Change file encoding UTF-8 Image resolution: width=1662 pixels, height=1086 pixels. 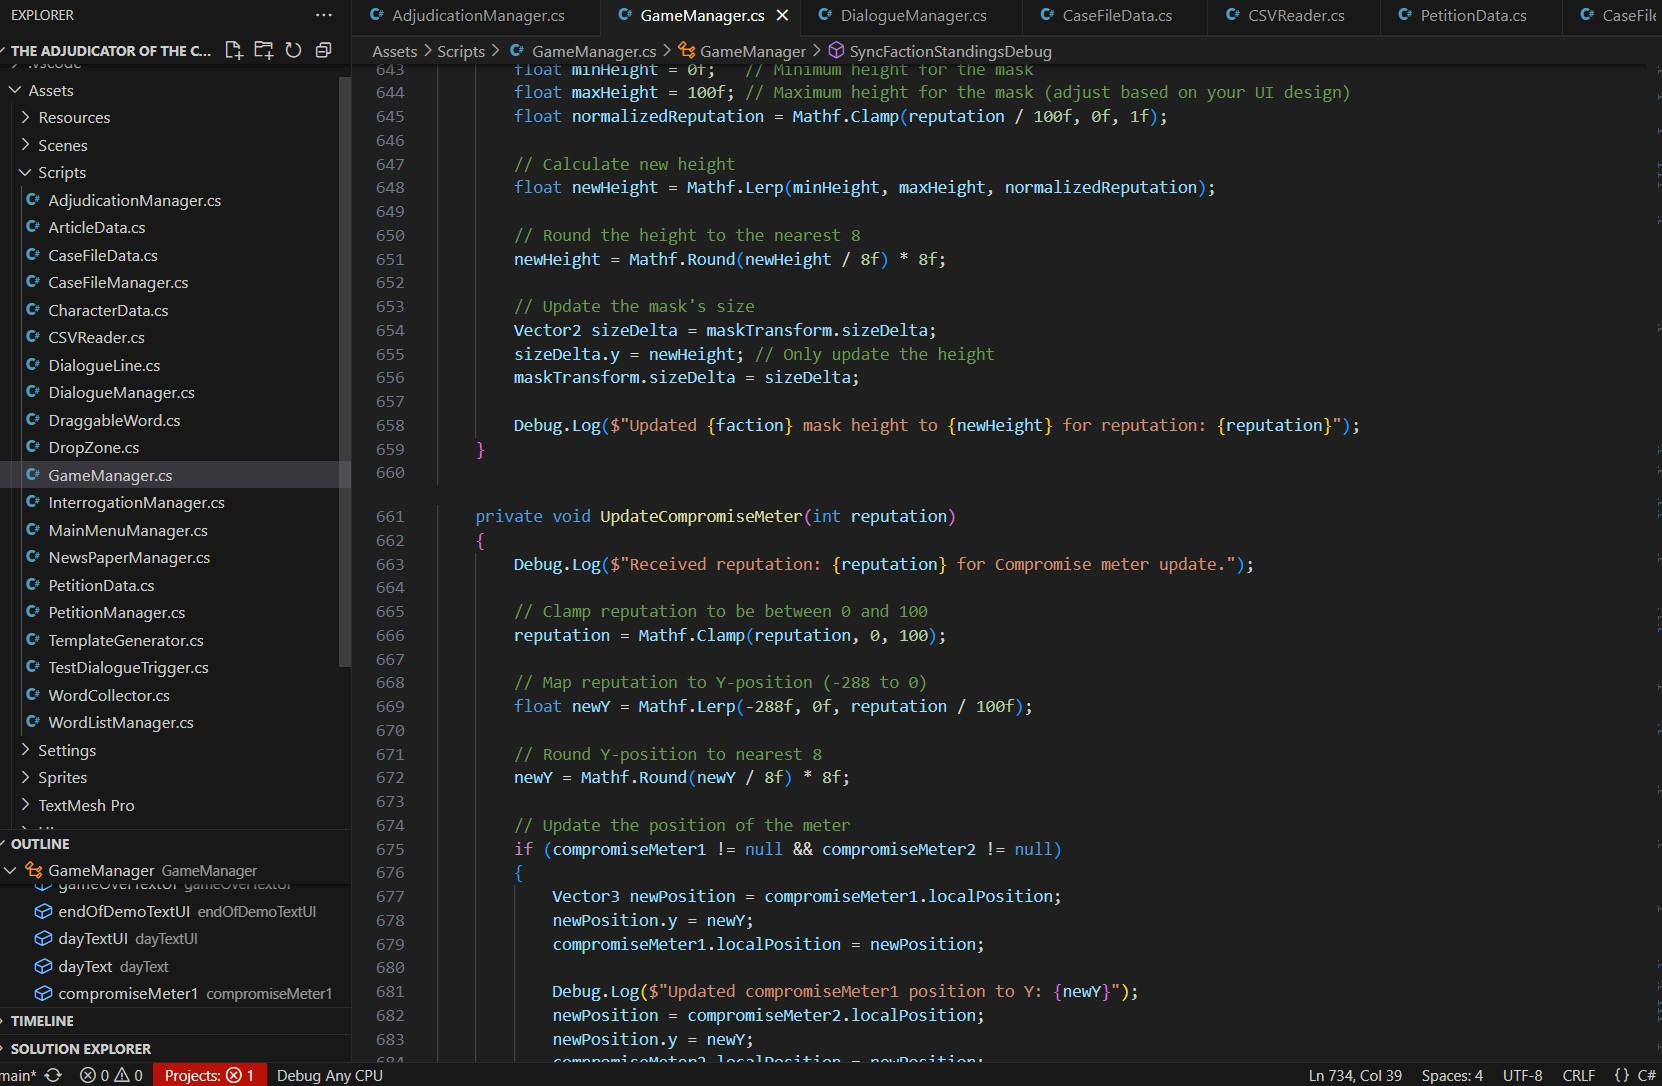click(1522, 1075)
